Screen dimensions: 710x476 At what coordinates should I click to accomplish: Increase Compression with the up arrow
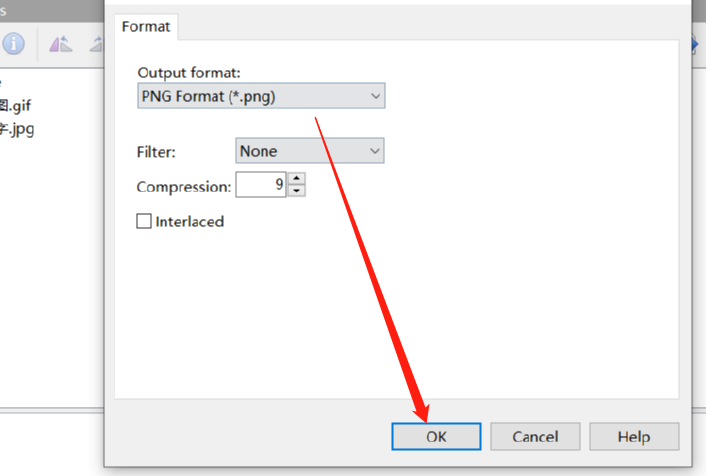[297, 178]
